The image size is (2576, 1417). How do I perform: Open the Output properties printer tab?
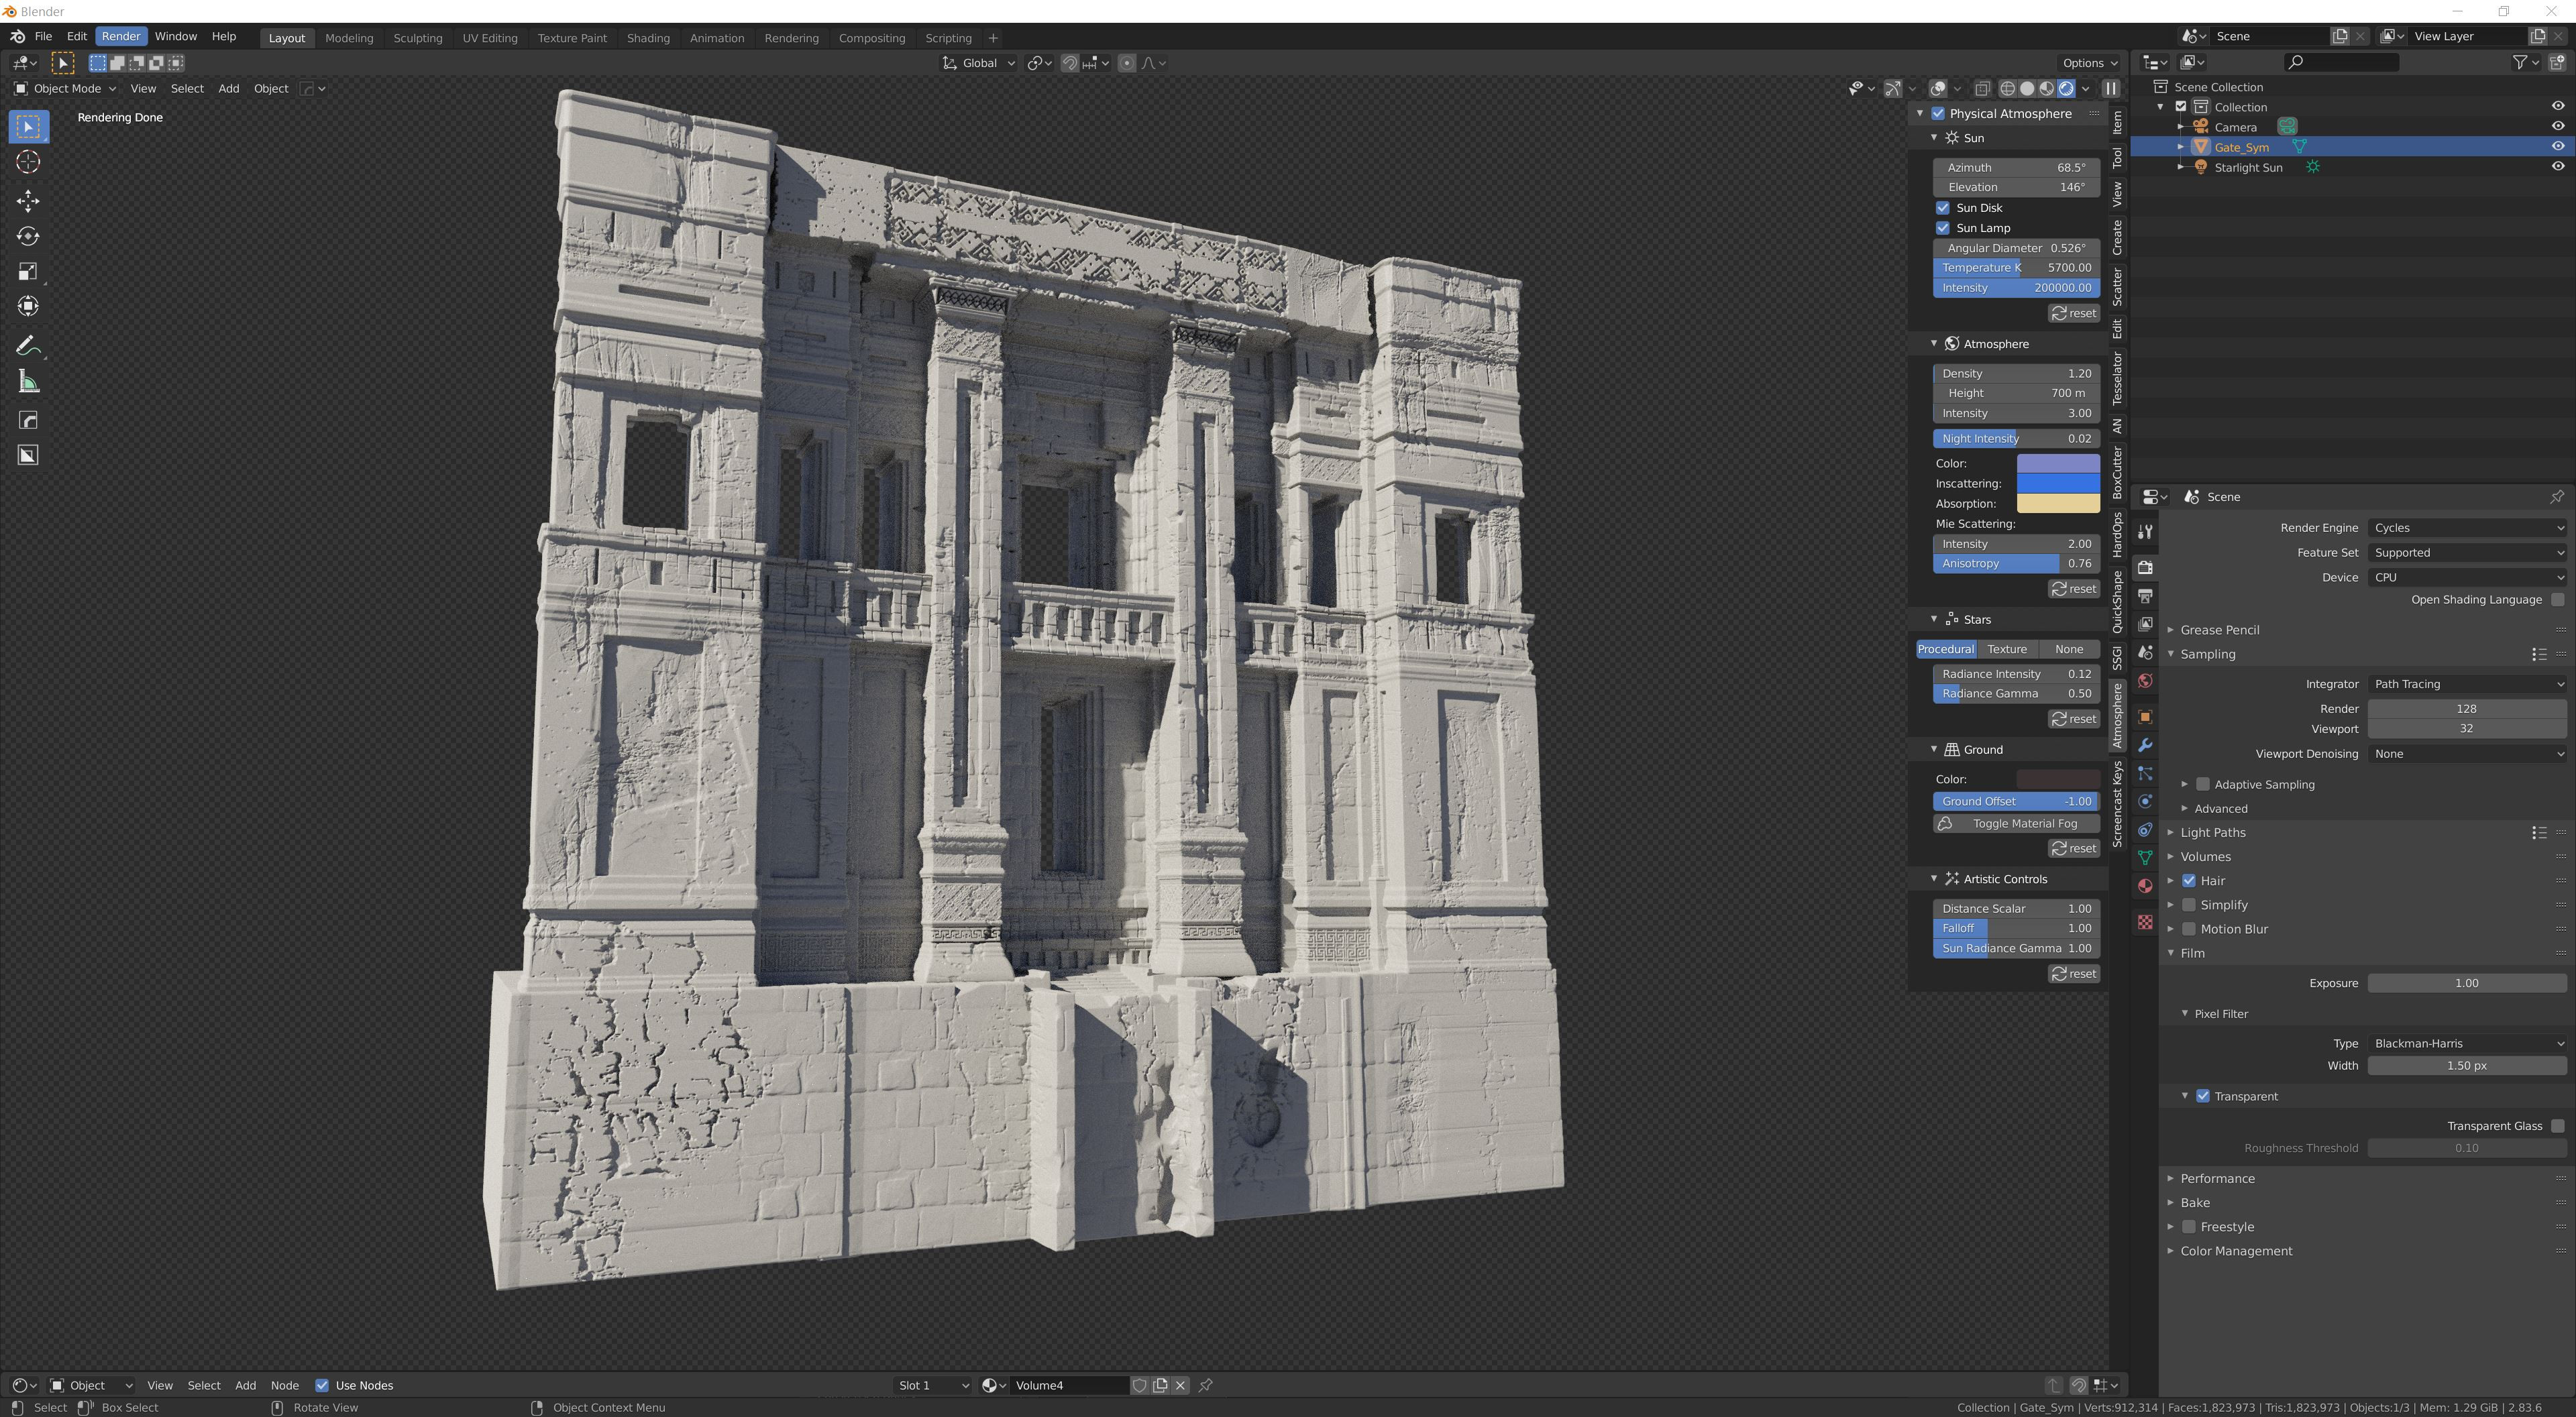pyautogui.click(x=2145, y=595)
